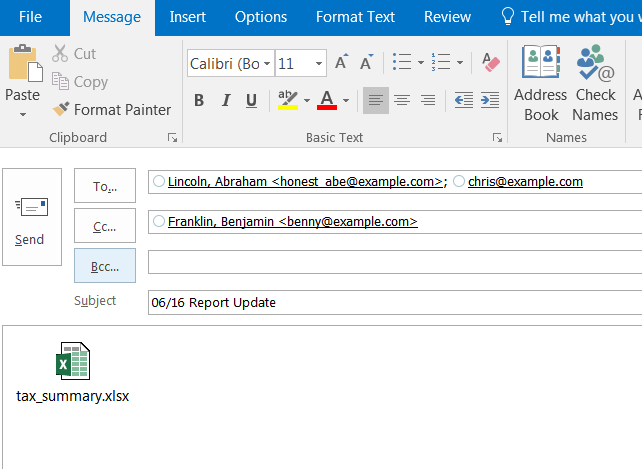642x469 pixels.
Task: Decrease paragraph indent
Action: pos(464,100)
